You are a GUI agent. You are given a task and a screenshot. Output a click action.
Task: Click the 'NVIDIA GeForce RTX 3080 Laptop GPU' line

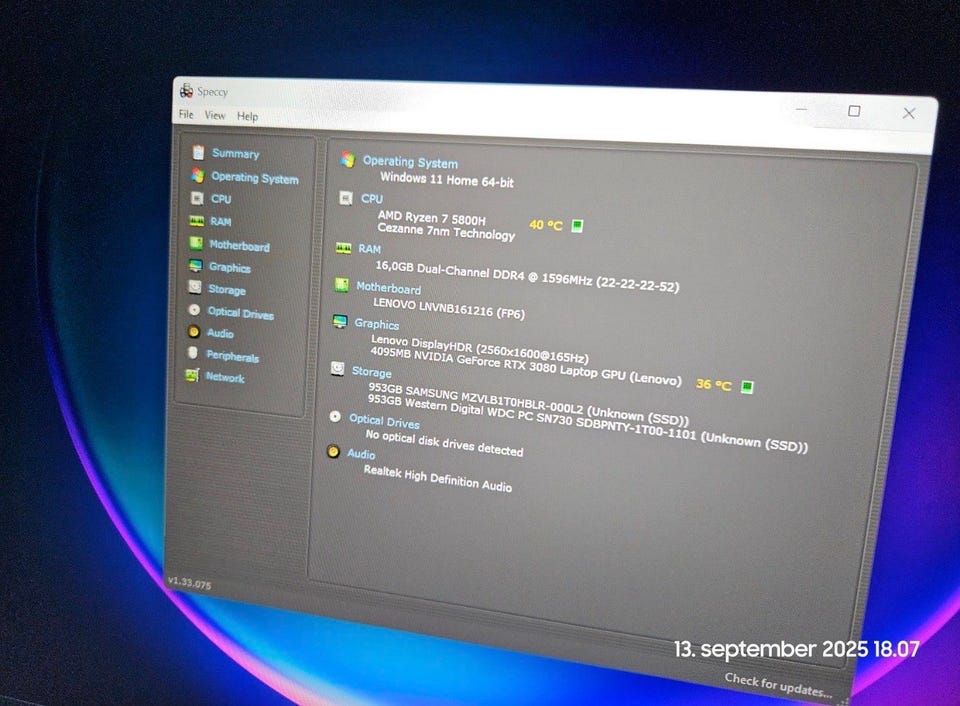point(526,366)
